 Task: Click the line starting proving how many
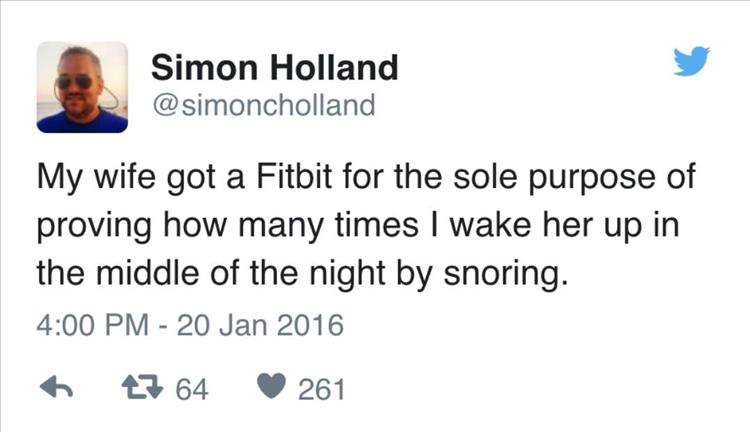click(x=358, y=226)
